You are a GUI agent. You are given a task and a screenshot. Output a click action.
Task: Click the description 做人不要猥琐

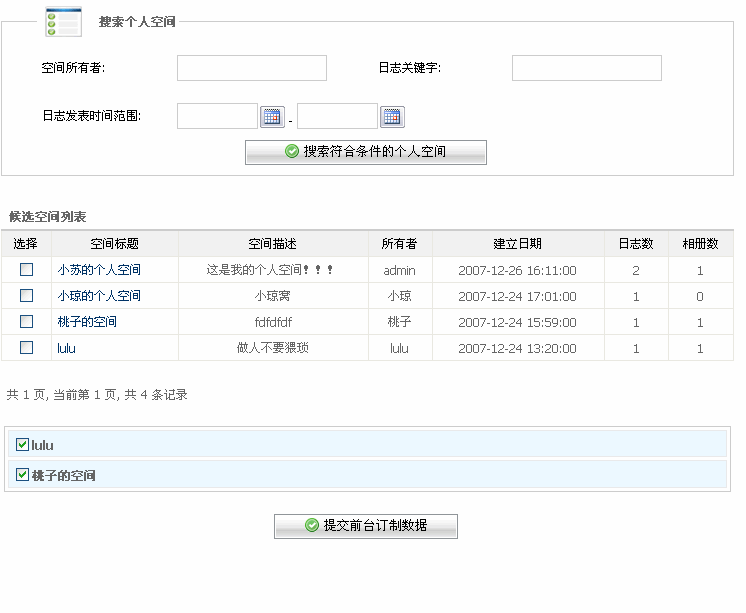click(273, 348)
